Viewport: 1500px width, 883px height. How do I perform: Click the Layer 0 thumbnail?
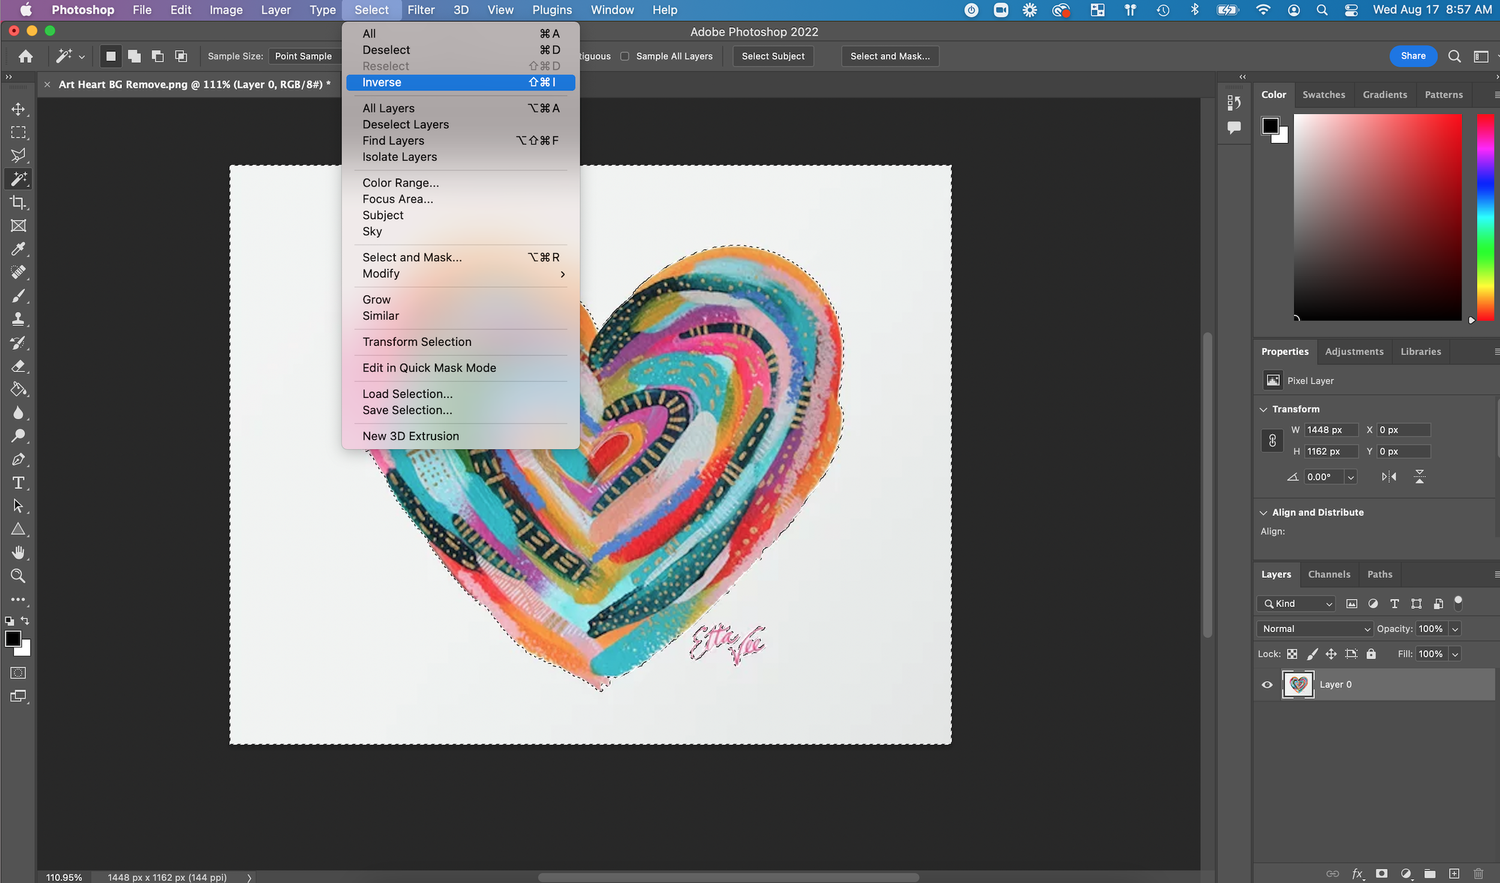point(1297,684)
